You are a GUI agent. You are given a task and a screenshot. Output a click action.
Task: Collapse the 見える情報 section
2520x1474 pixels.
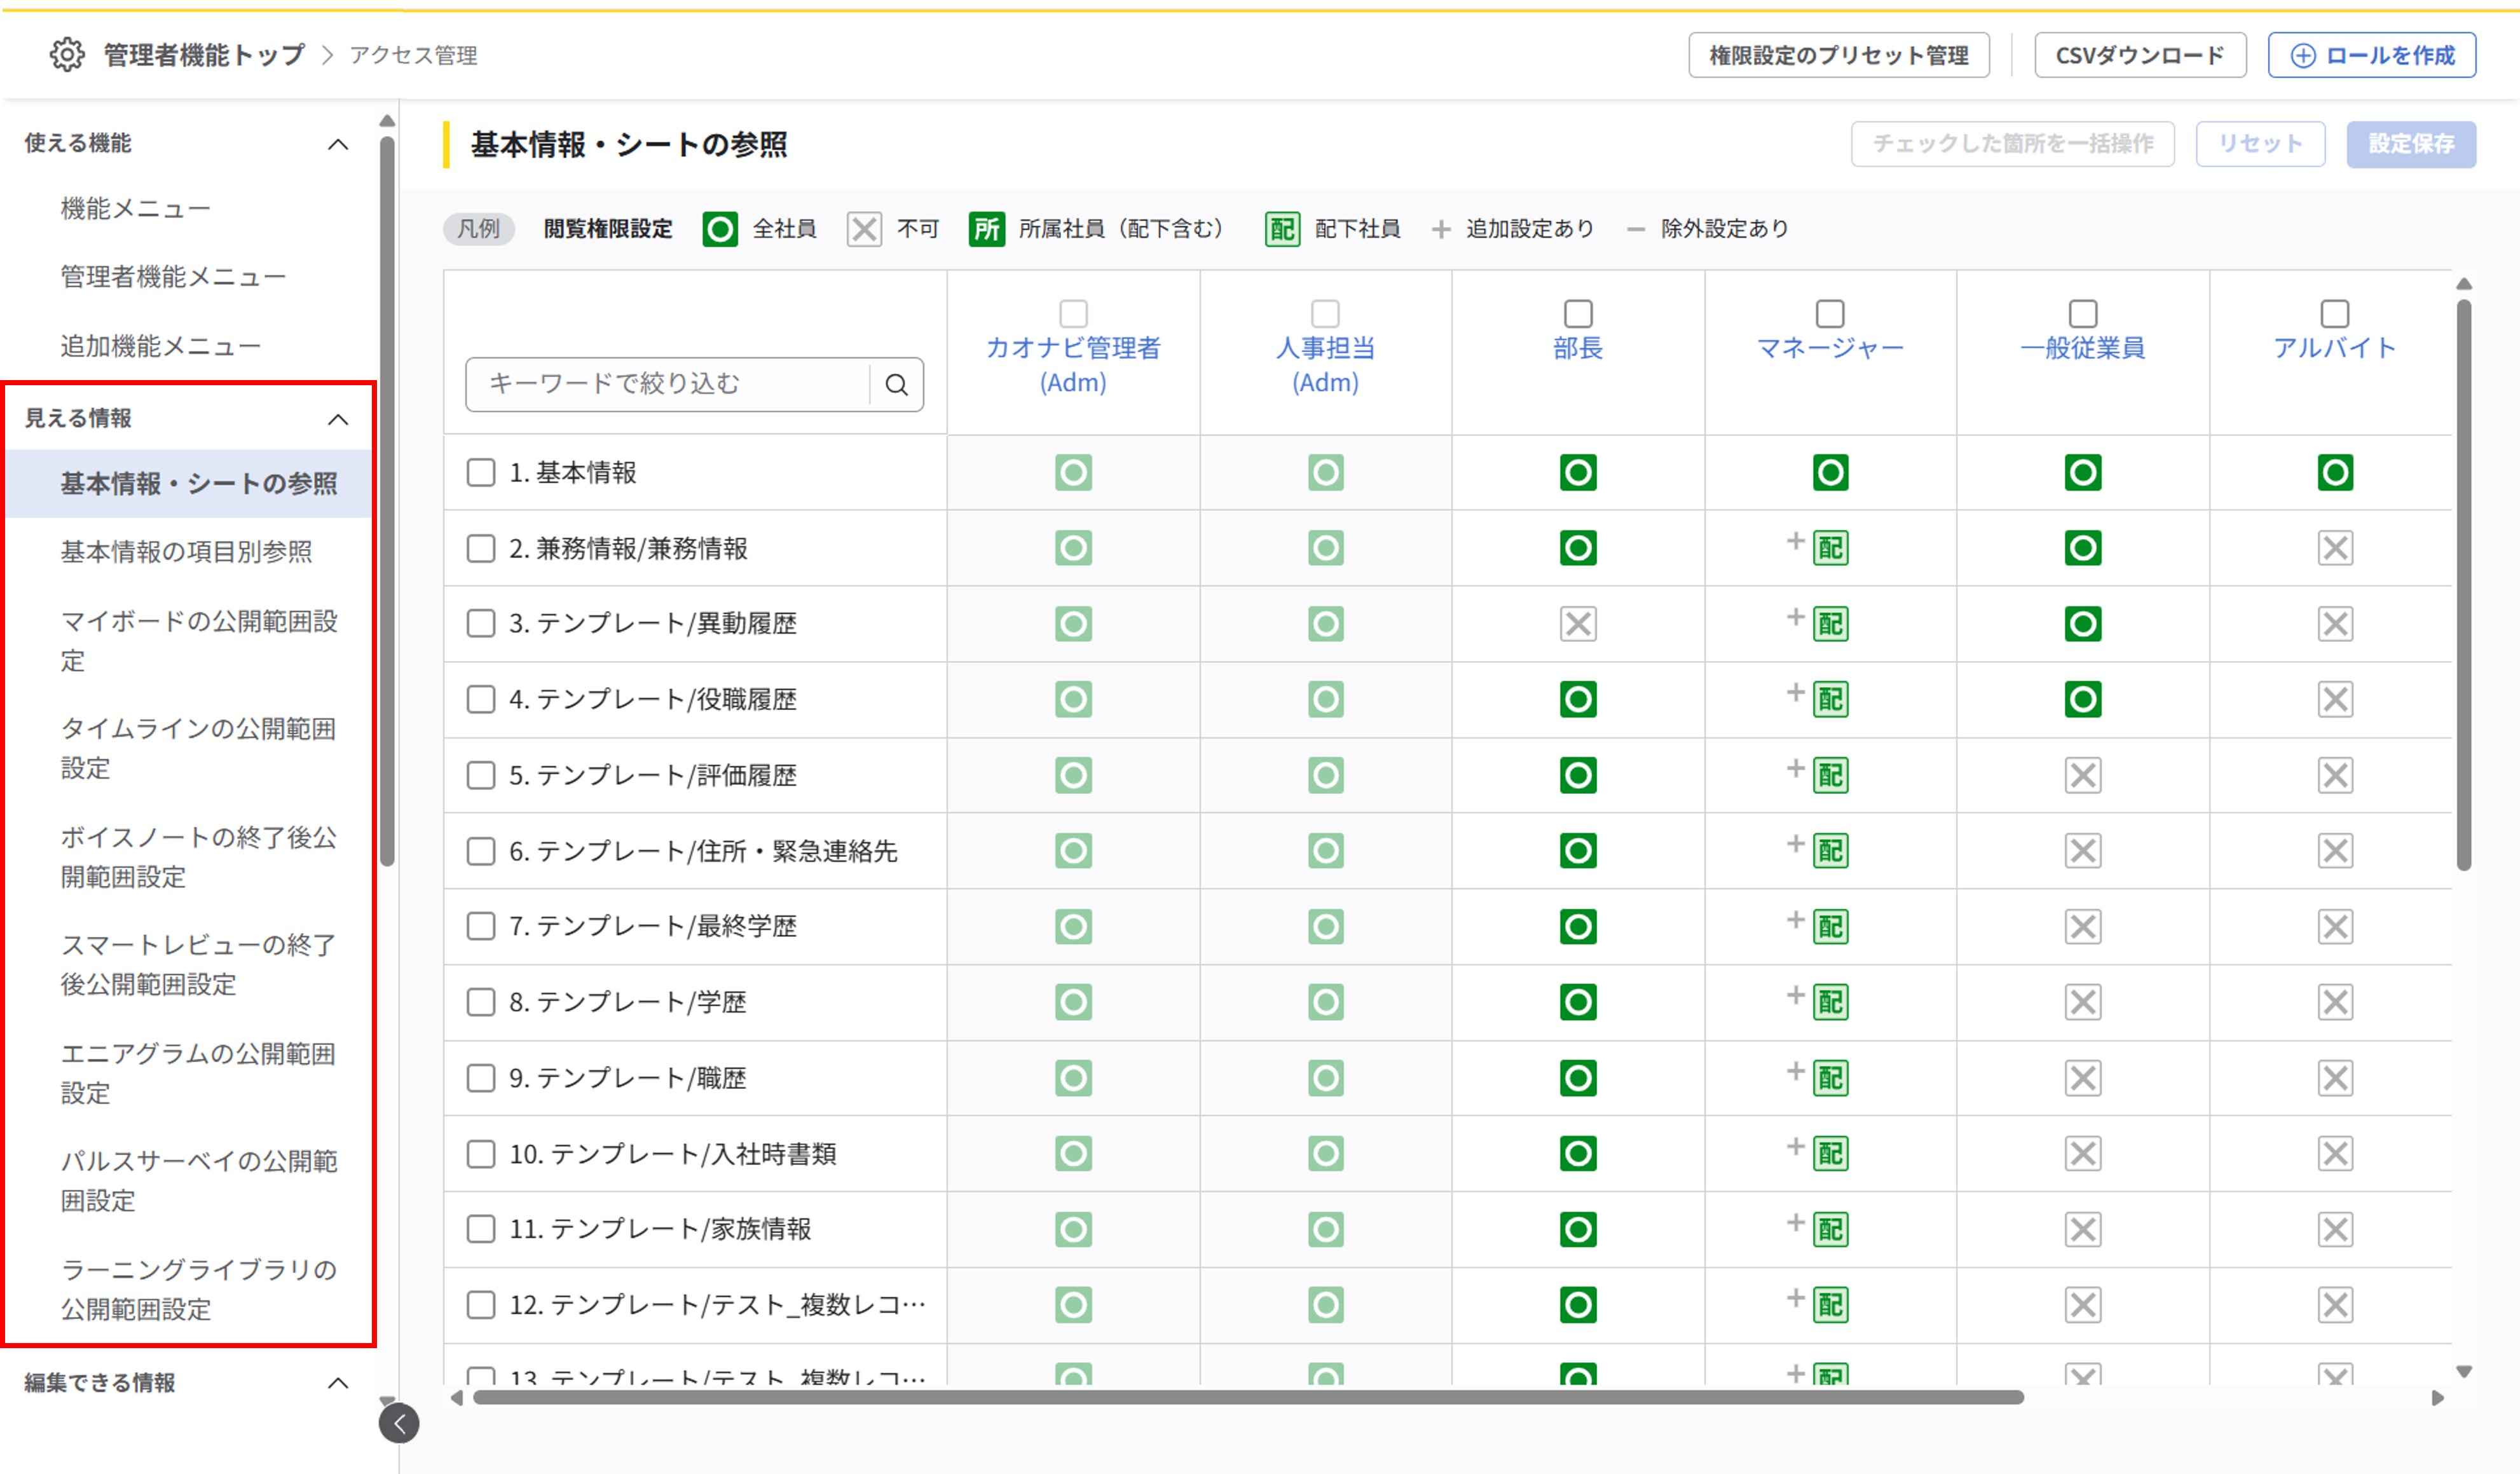pos(338,419)
